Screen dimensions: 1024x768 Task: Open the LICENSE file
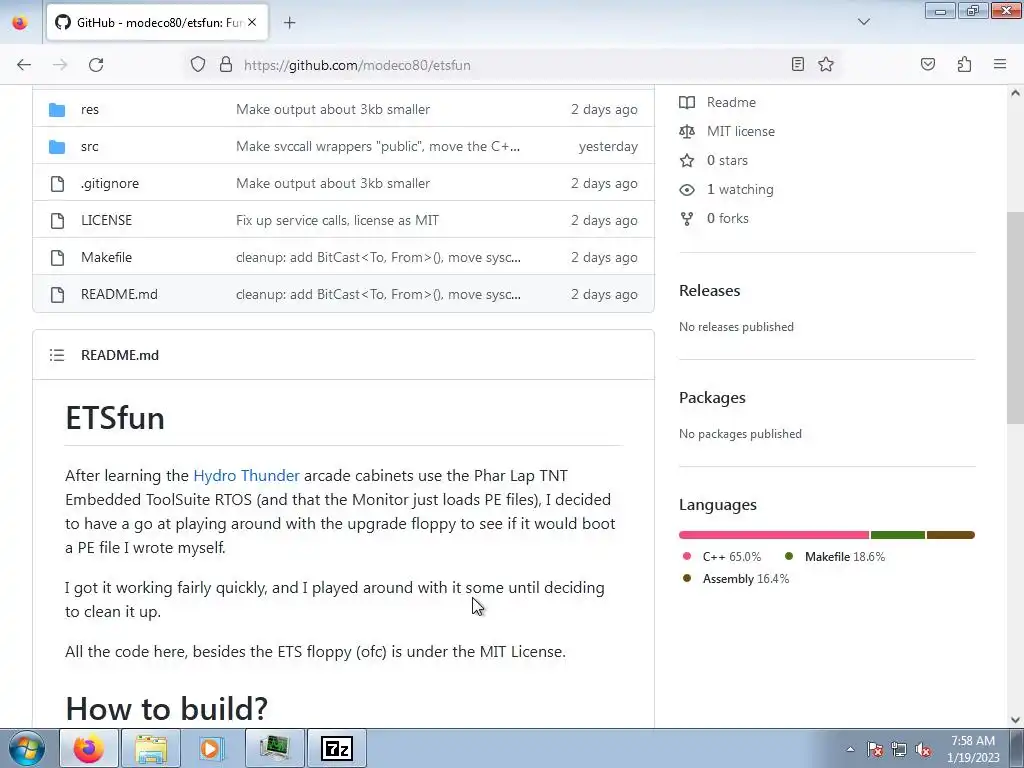click(106, 220)
